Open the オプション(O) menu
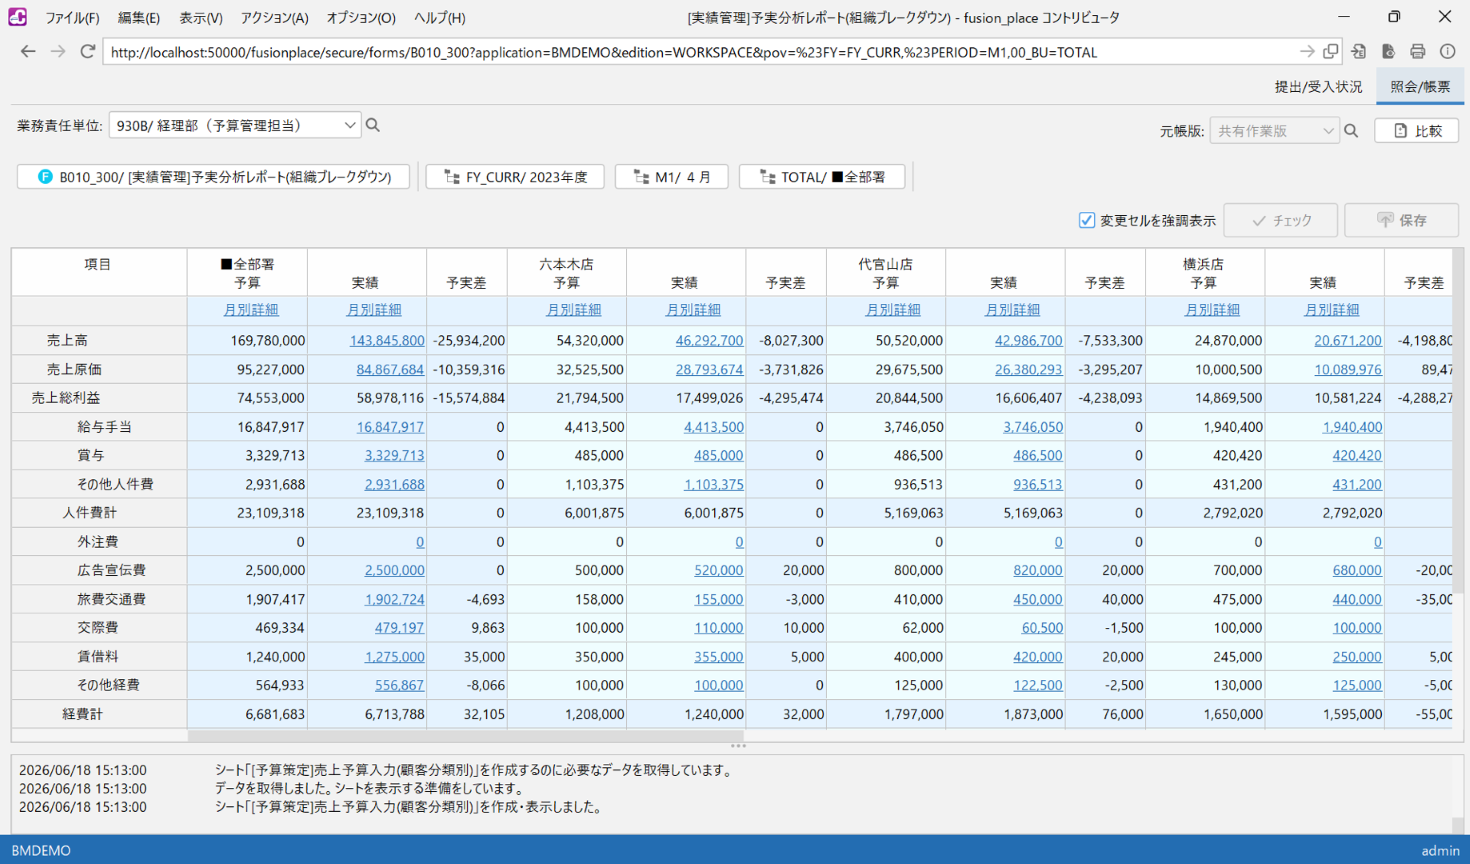Viewport: 1470px width, 864px height. (x=361, y=18)
